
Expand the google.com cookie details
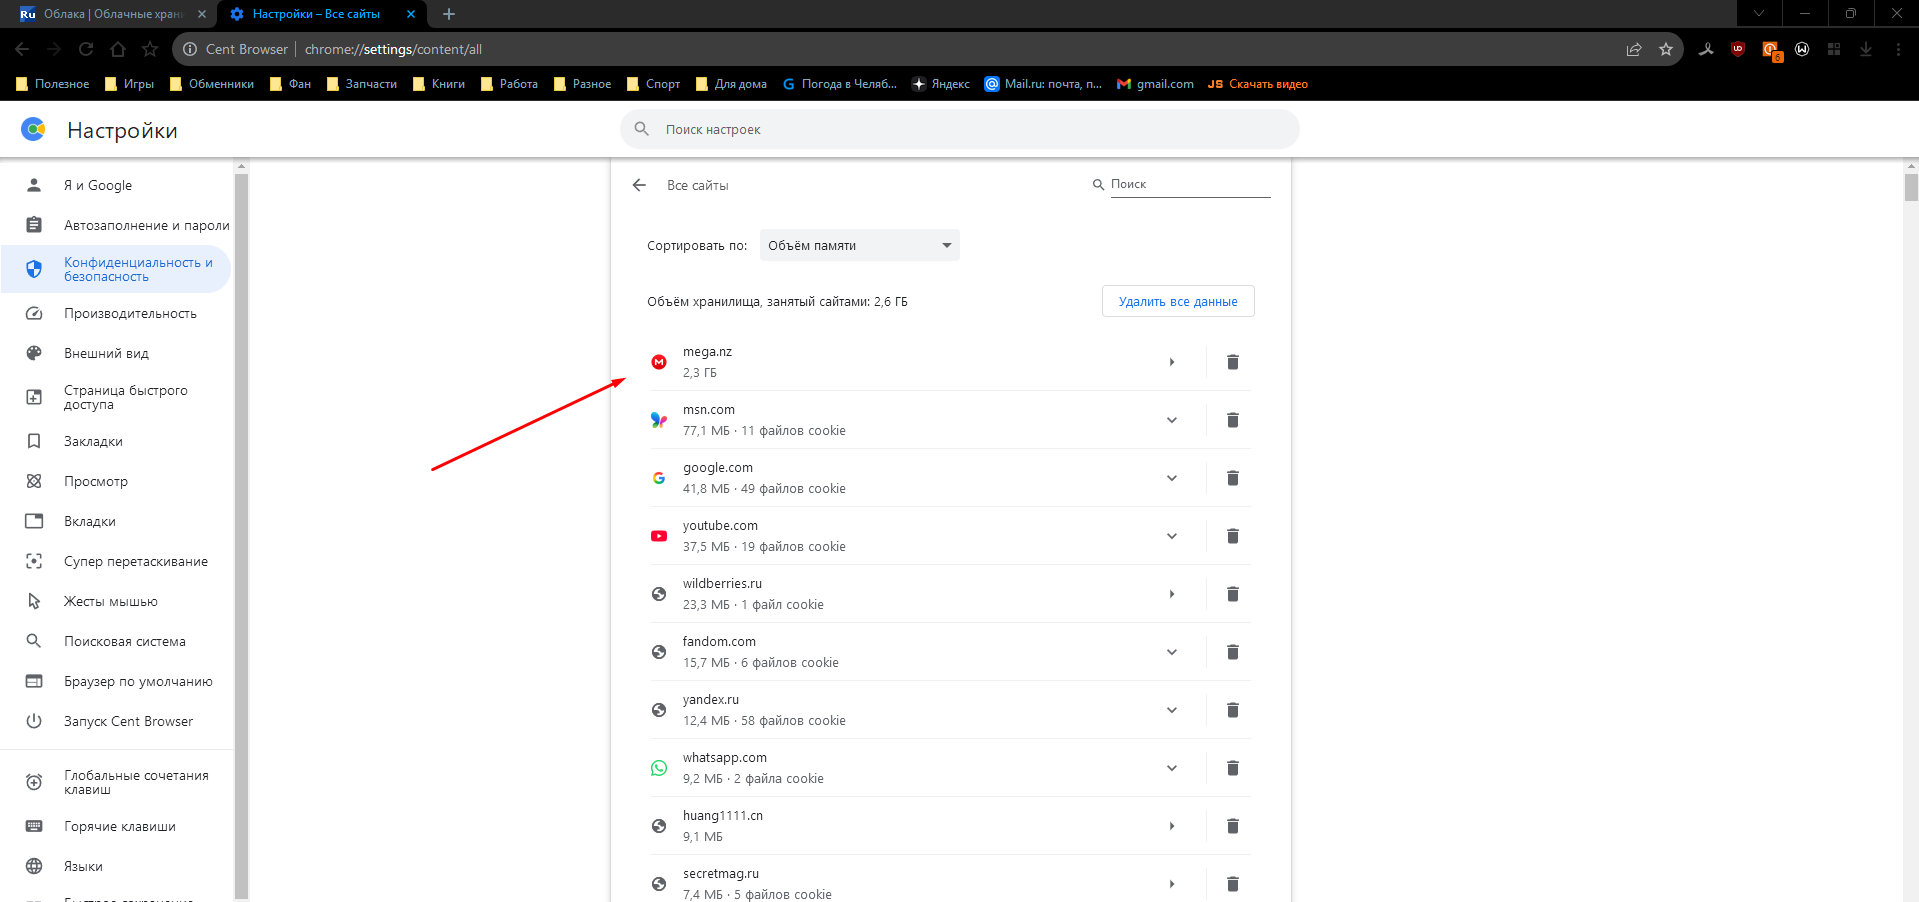1171,478
